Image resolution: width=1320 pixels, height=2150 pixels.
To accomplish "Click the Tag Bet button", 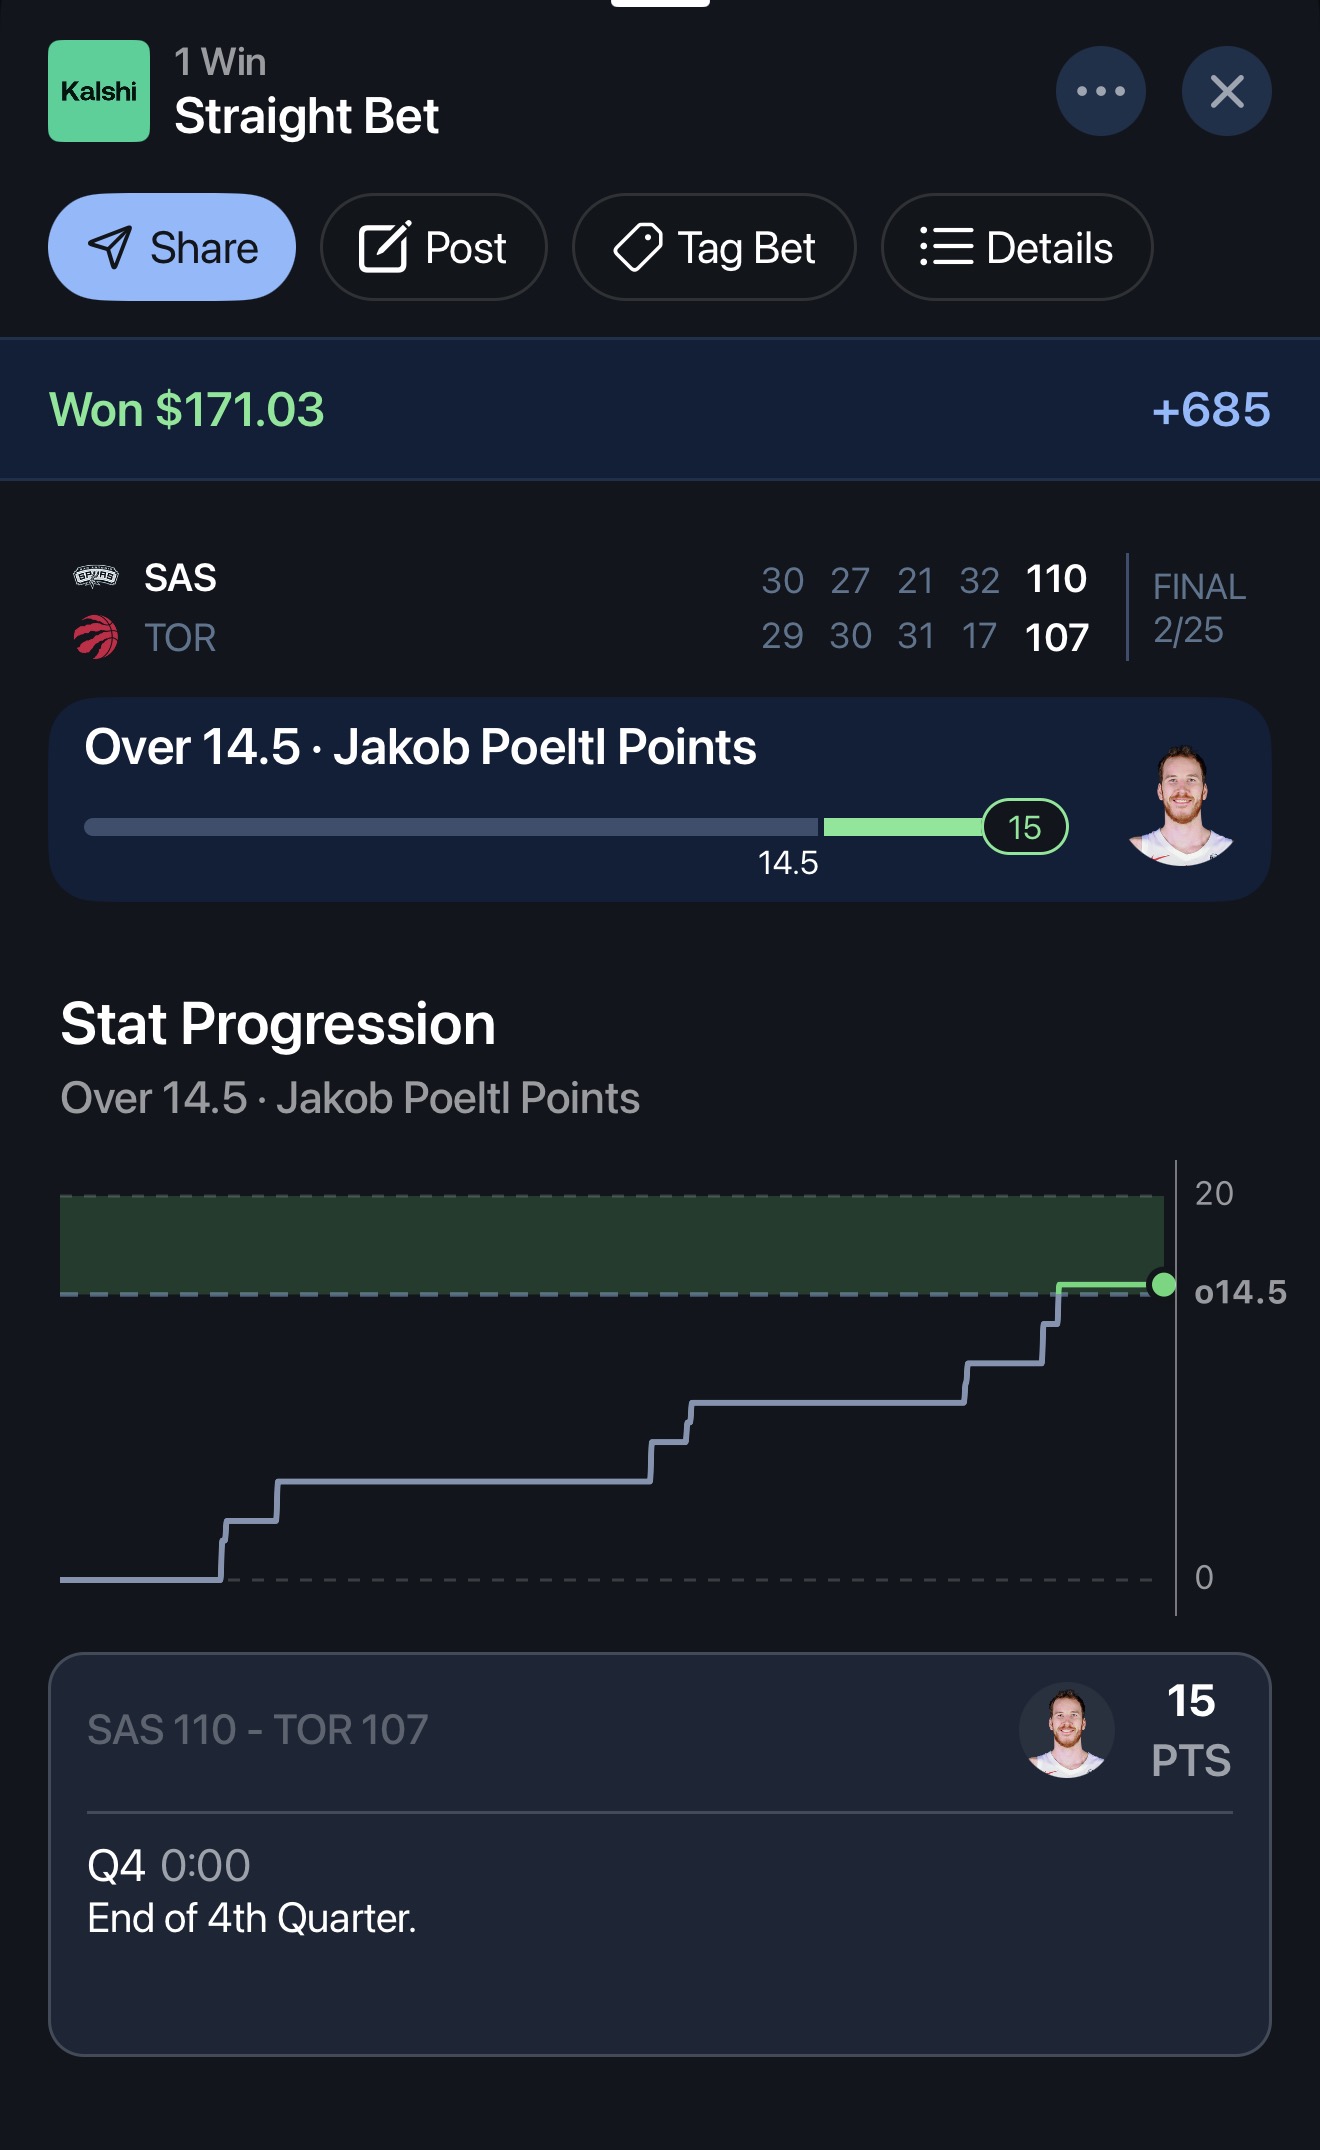I will coord(714,247).
